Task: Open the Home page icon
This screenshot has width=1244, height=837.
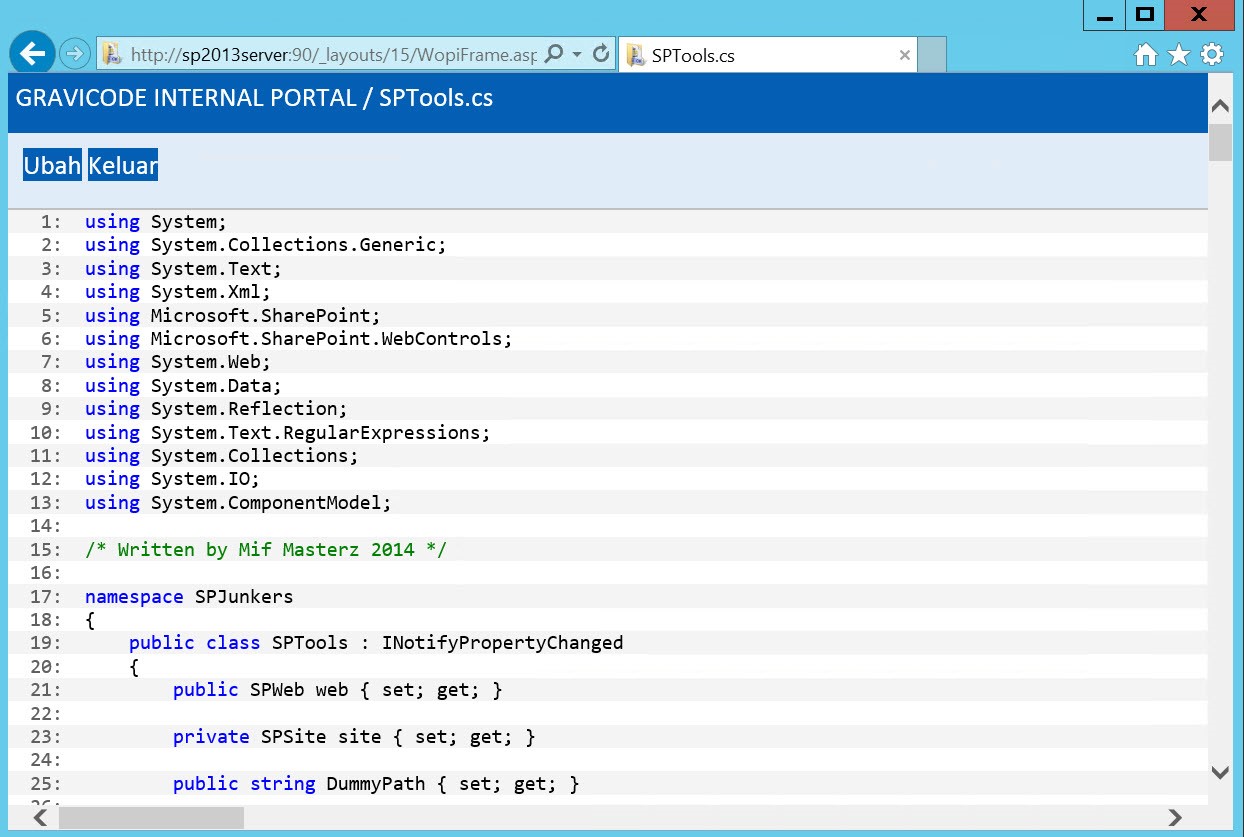Action: point(1146,55)
